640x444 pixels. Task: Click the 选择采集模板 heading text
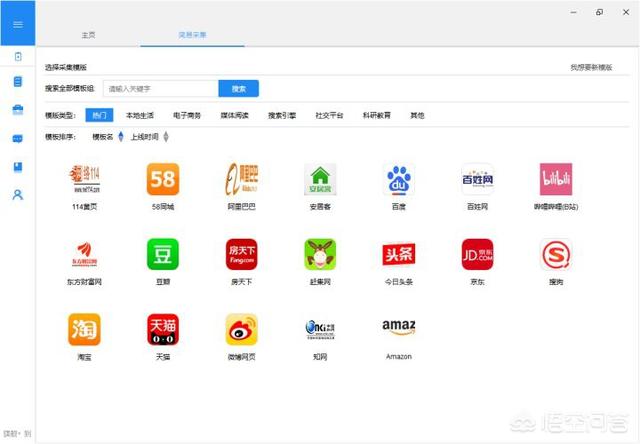click(66, 67)
